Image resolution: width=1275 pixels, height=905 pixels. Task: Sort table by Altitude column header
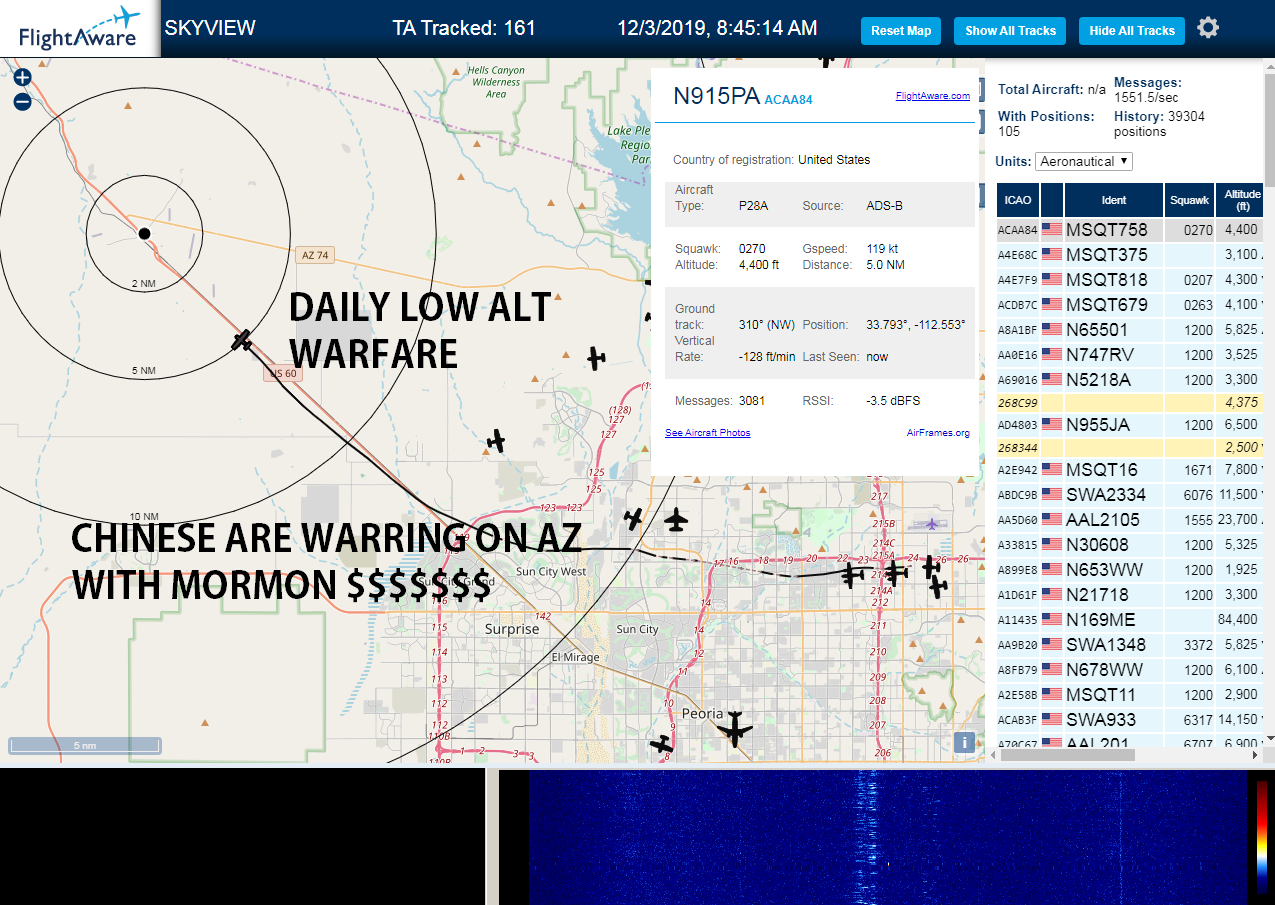pyautogui.click(x=1241, y=200)
